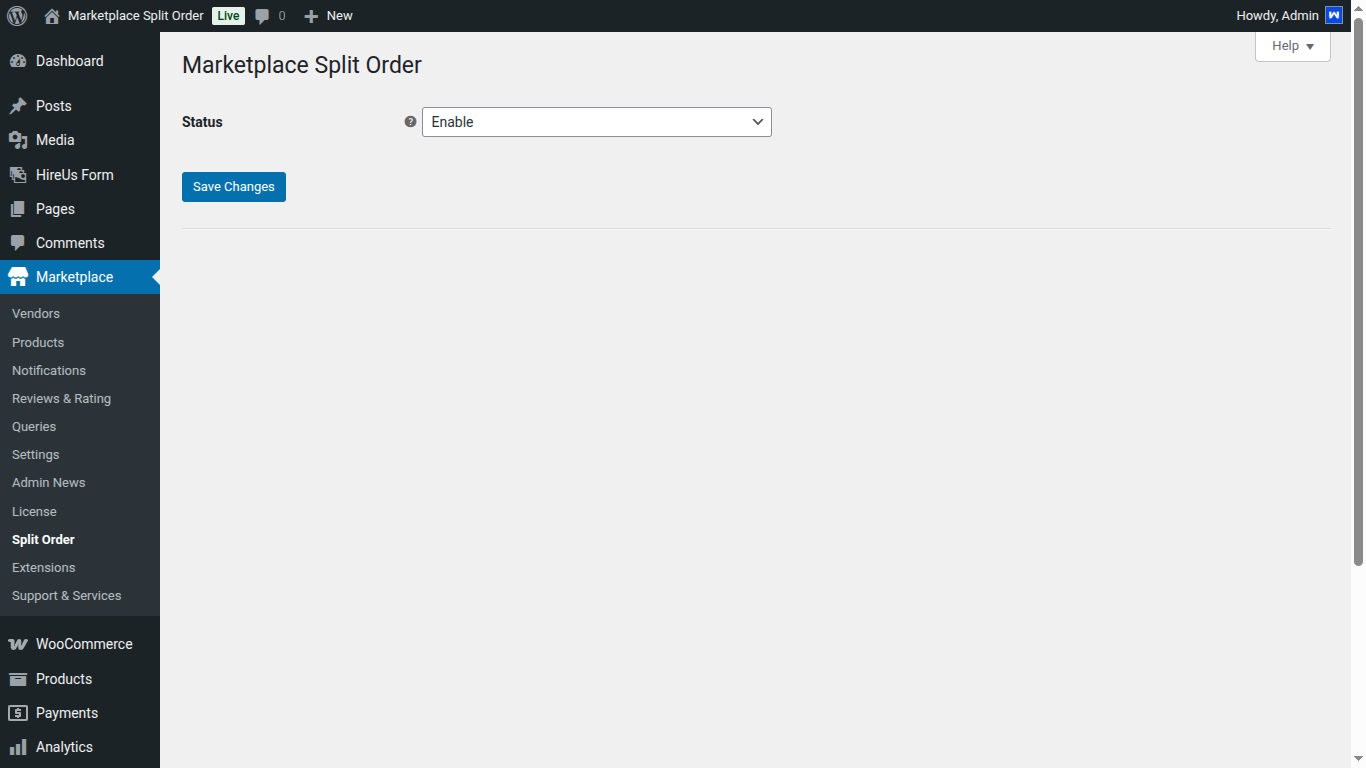Open the Vendors link
This screenshot has height=768, width=1366.
pos(35,313)
